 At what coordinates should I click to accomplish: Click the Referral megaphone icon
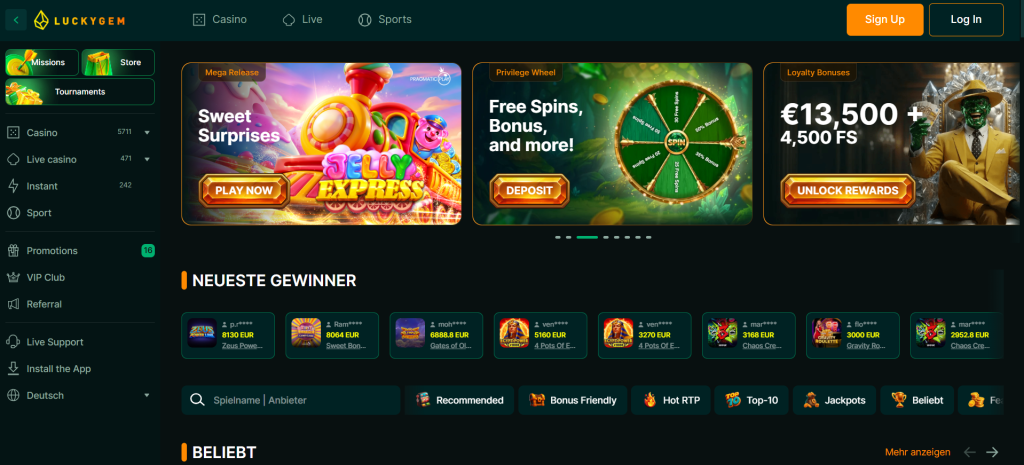(13, 304)
